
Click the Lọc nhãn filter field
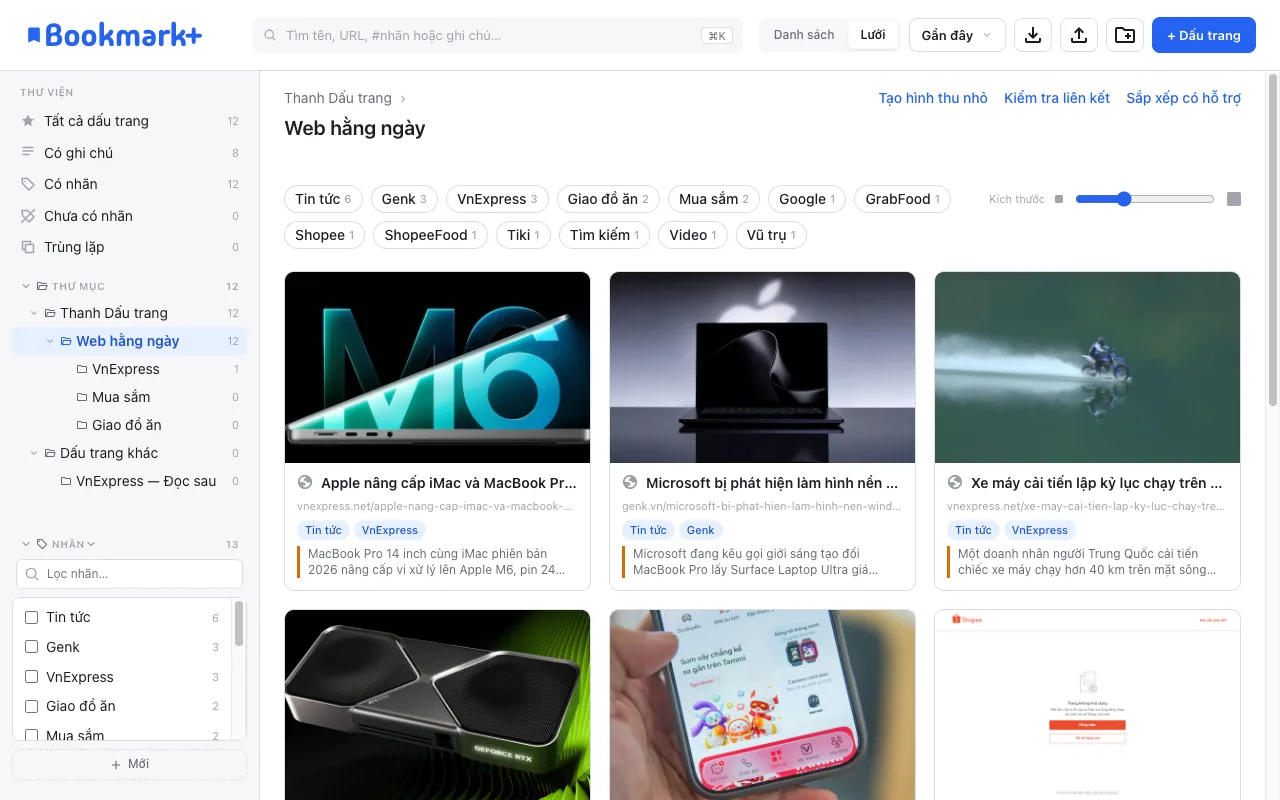129,574
